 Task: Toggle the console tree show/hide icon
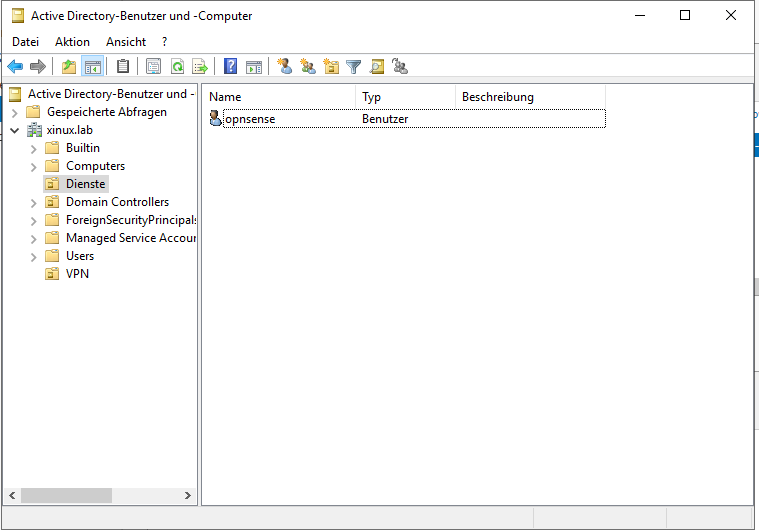pyautogui.click(x=92, y=67)
